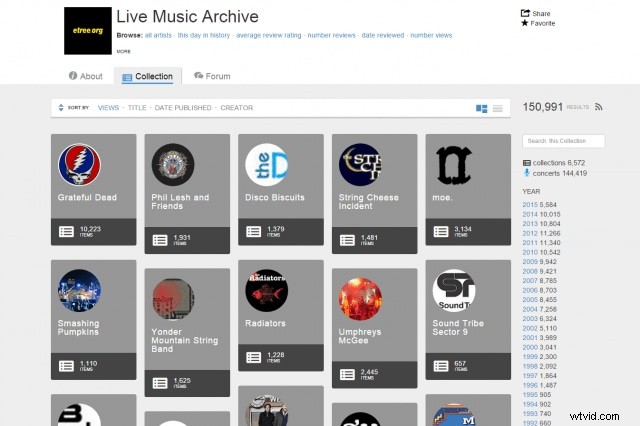
Task: Mark collection as Favorite star
Action: pyautogui.click(x=525, y=23)
